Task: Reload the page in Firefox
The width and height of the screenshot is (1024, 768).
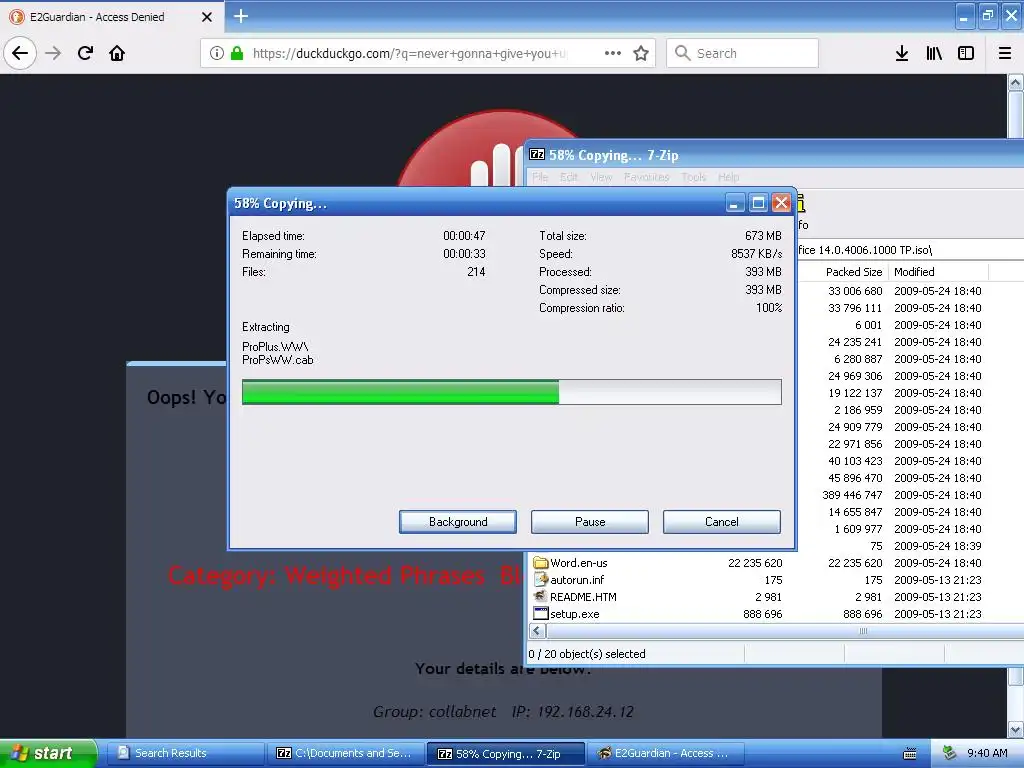Action: (x=85, y=53)
